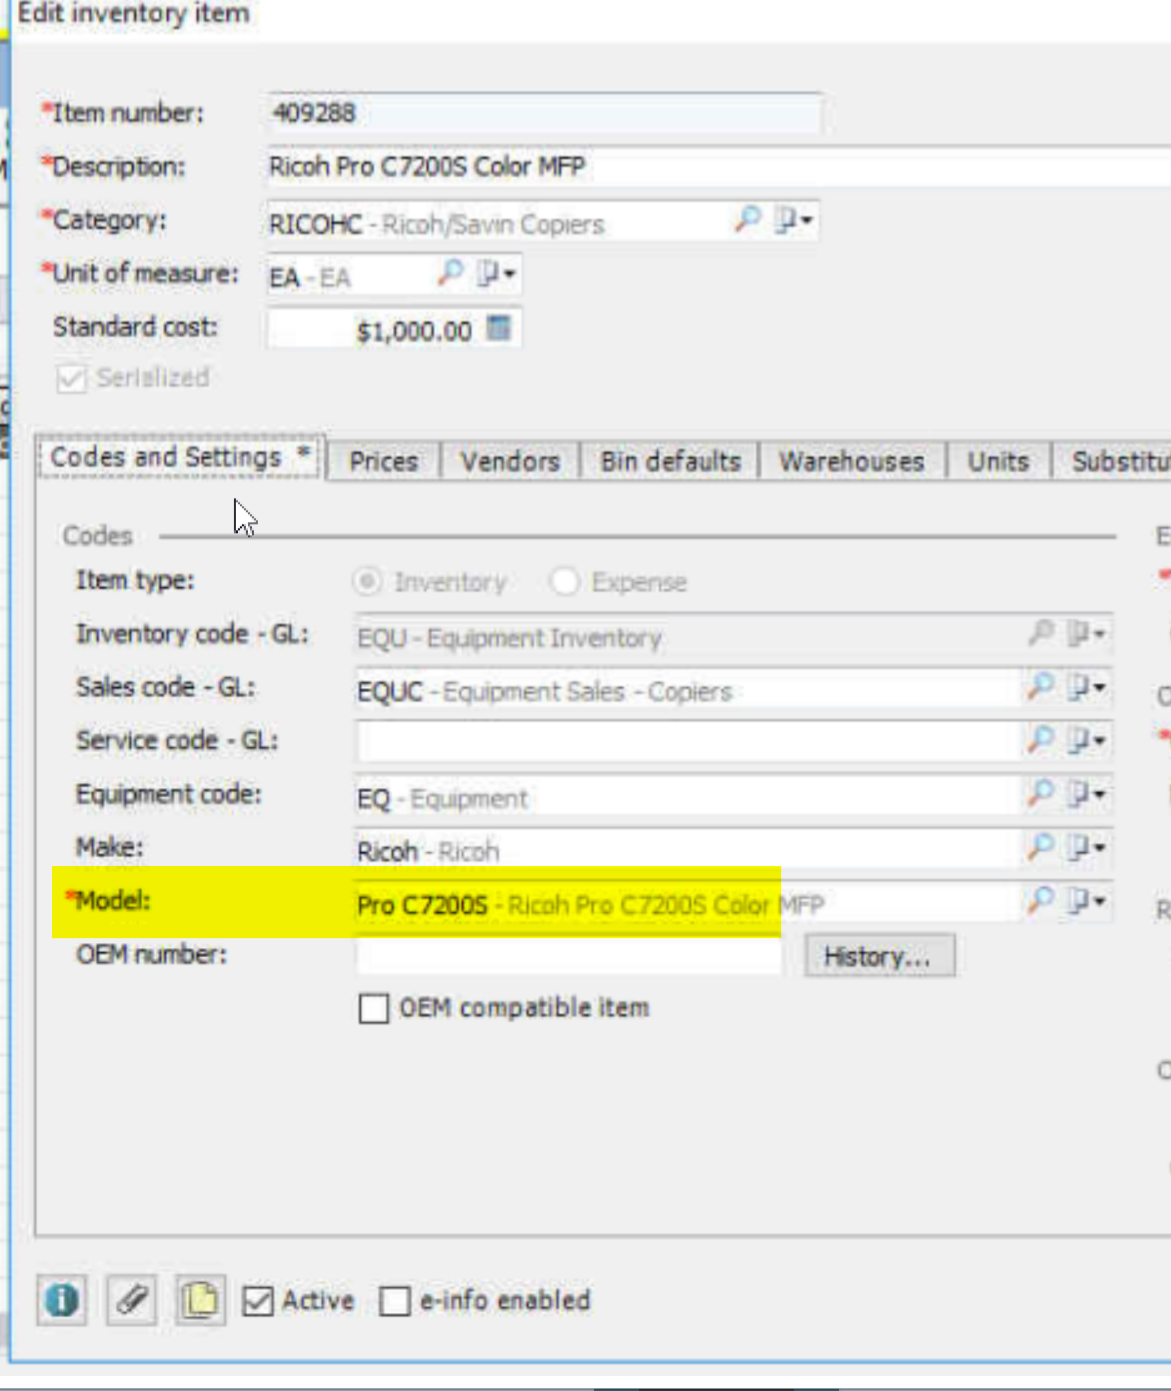Uncheck the Active checkbox
Screen dimensions: 1171x1391
point(258,1301)
